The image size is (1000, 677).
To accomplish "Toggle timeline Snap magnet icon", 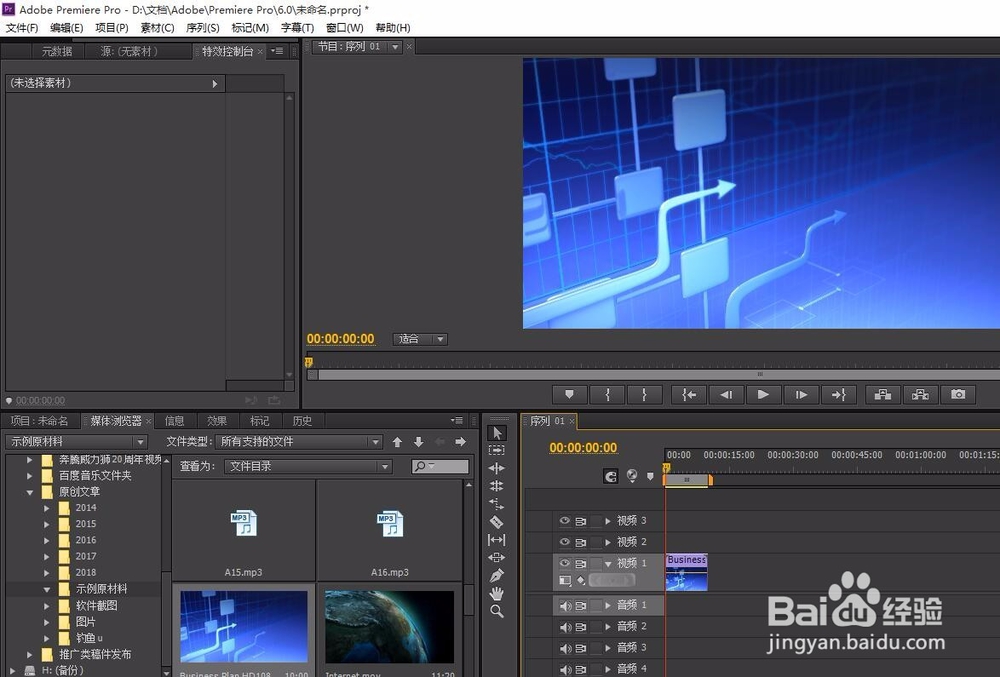I will pos(610,476).
